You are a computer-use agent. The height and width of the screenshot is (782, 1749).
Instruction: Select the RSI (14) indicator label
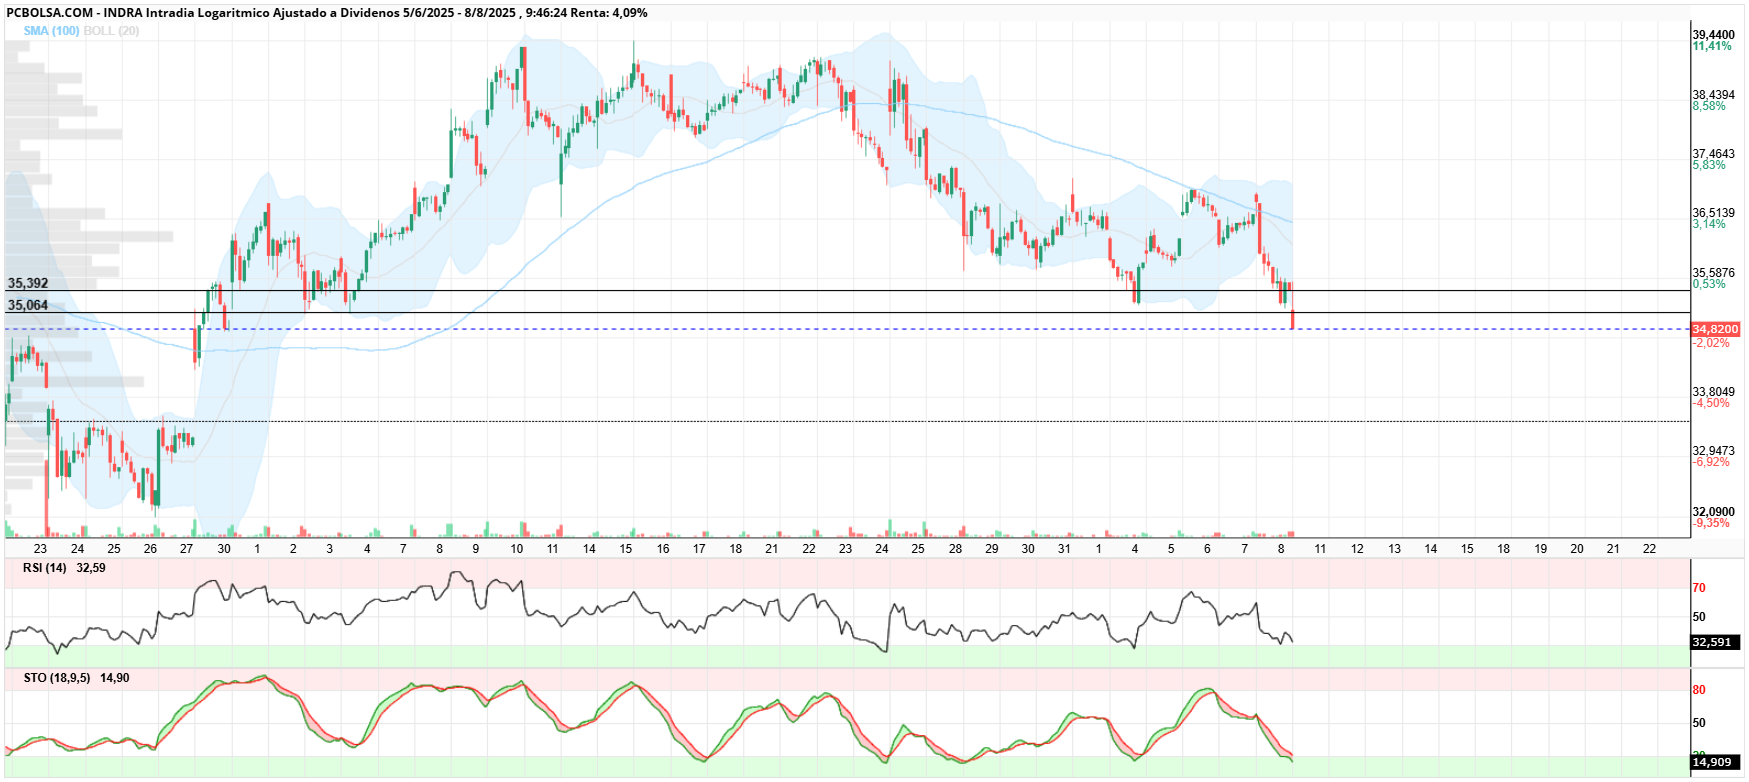pos(45,568)
